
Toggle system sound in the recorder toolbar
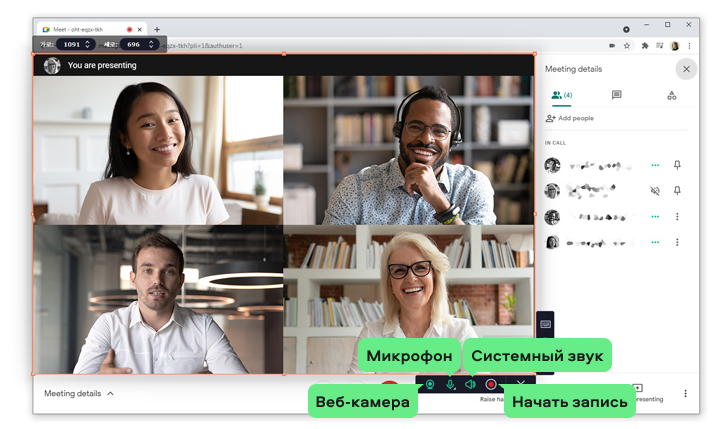[470, 385]
